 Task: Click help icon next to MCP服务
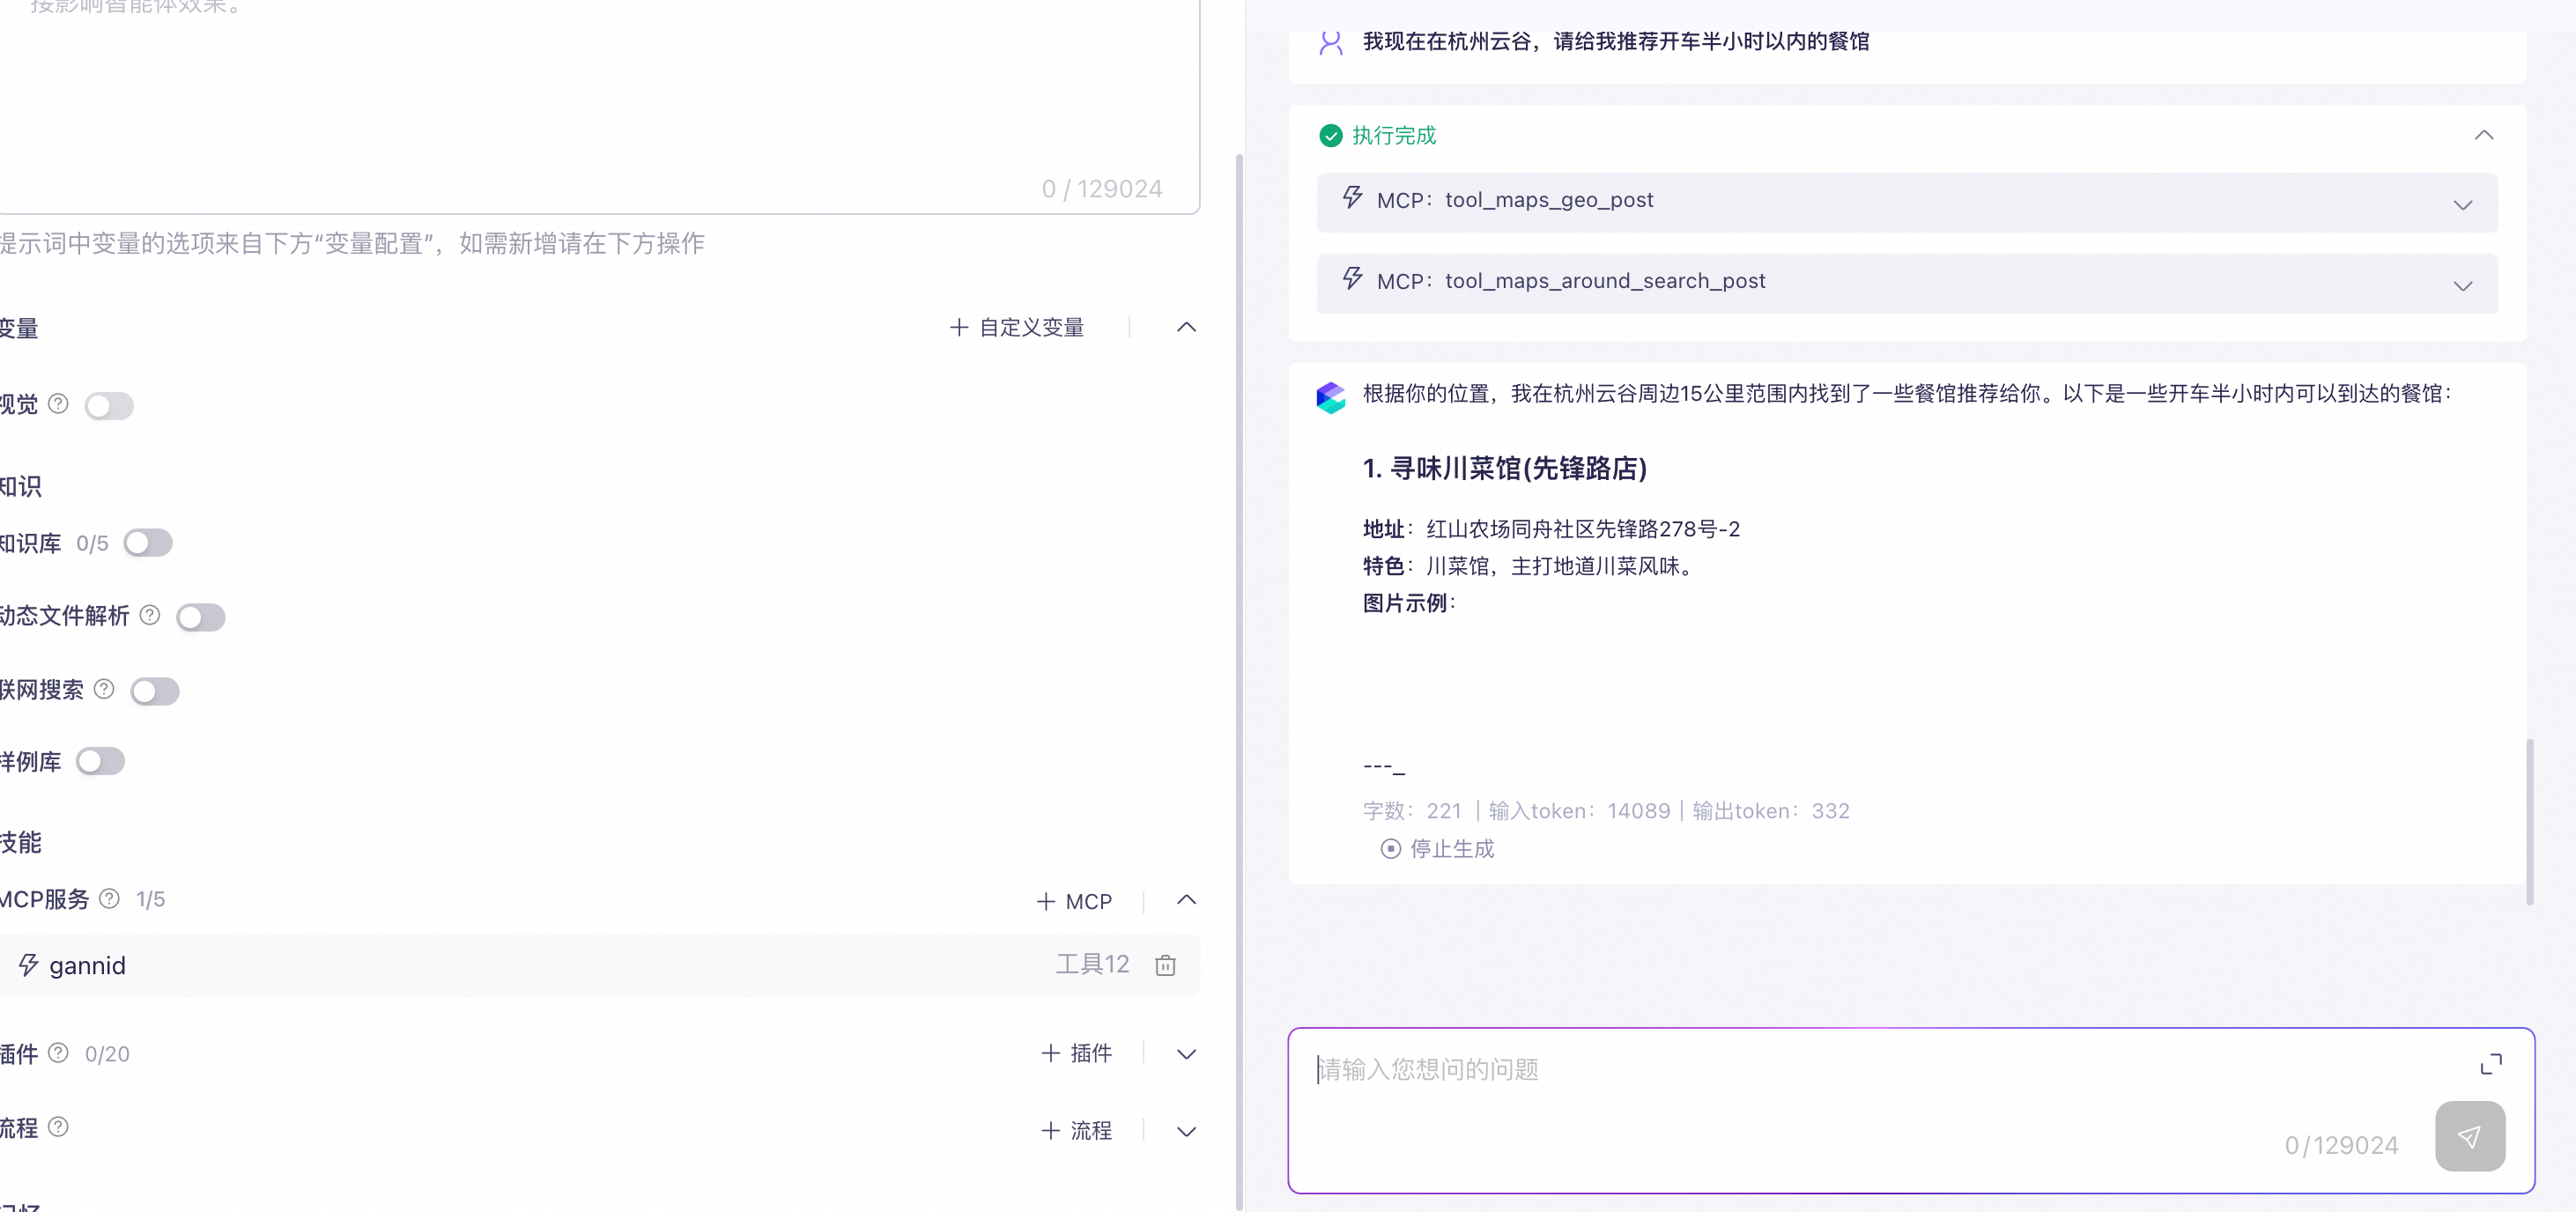[x=110, y=898]
